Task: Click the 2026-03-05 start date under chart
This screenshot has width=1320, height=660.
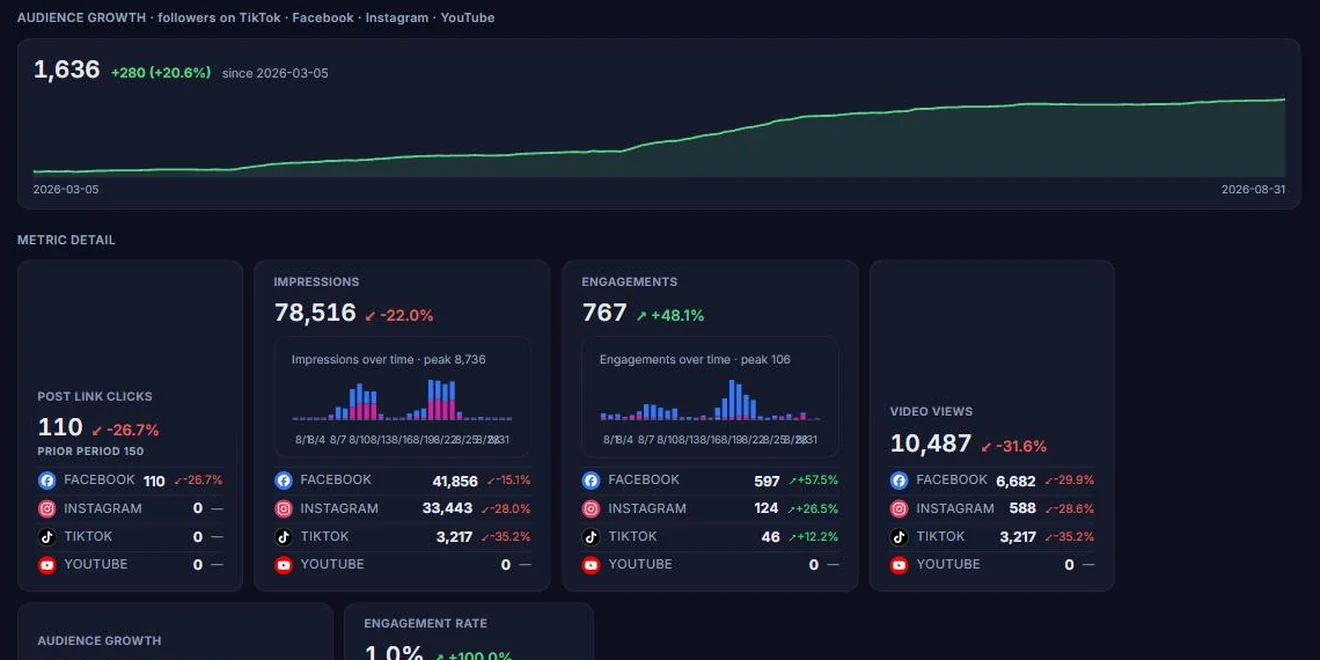Action: pyautogui.click(x=66, y=189)
